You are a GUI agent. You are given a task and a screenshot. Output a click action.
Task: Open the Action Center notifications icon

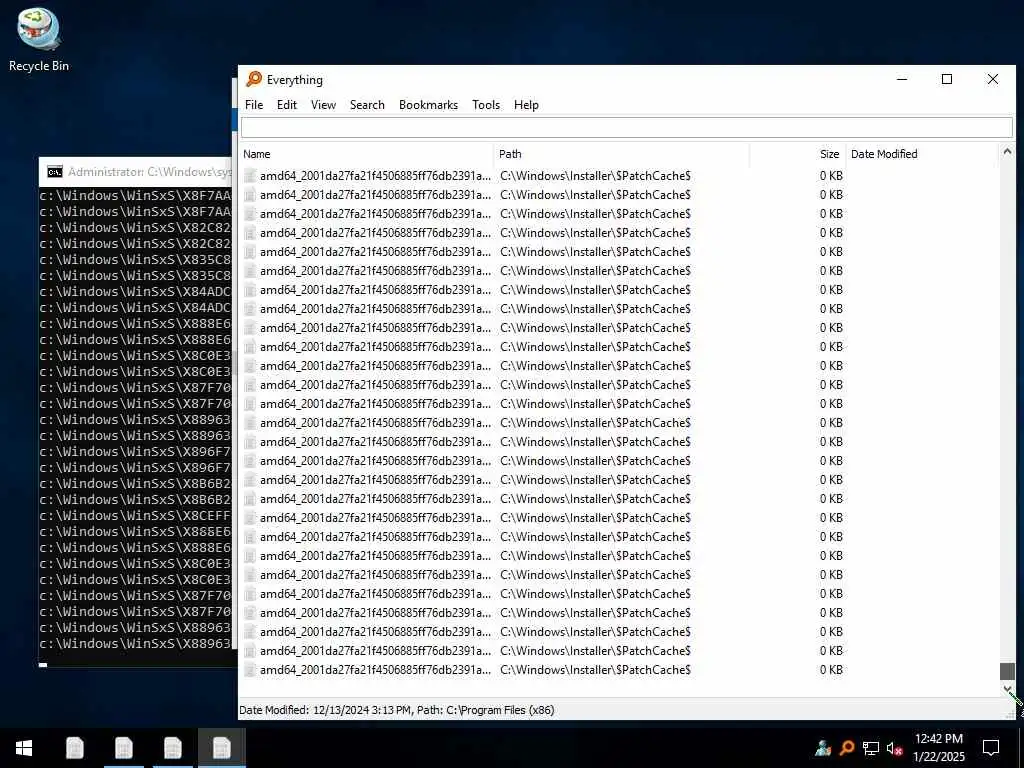[991, 748]
